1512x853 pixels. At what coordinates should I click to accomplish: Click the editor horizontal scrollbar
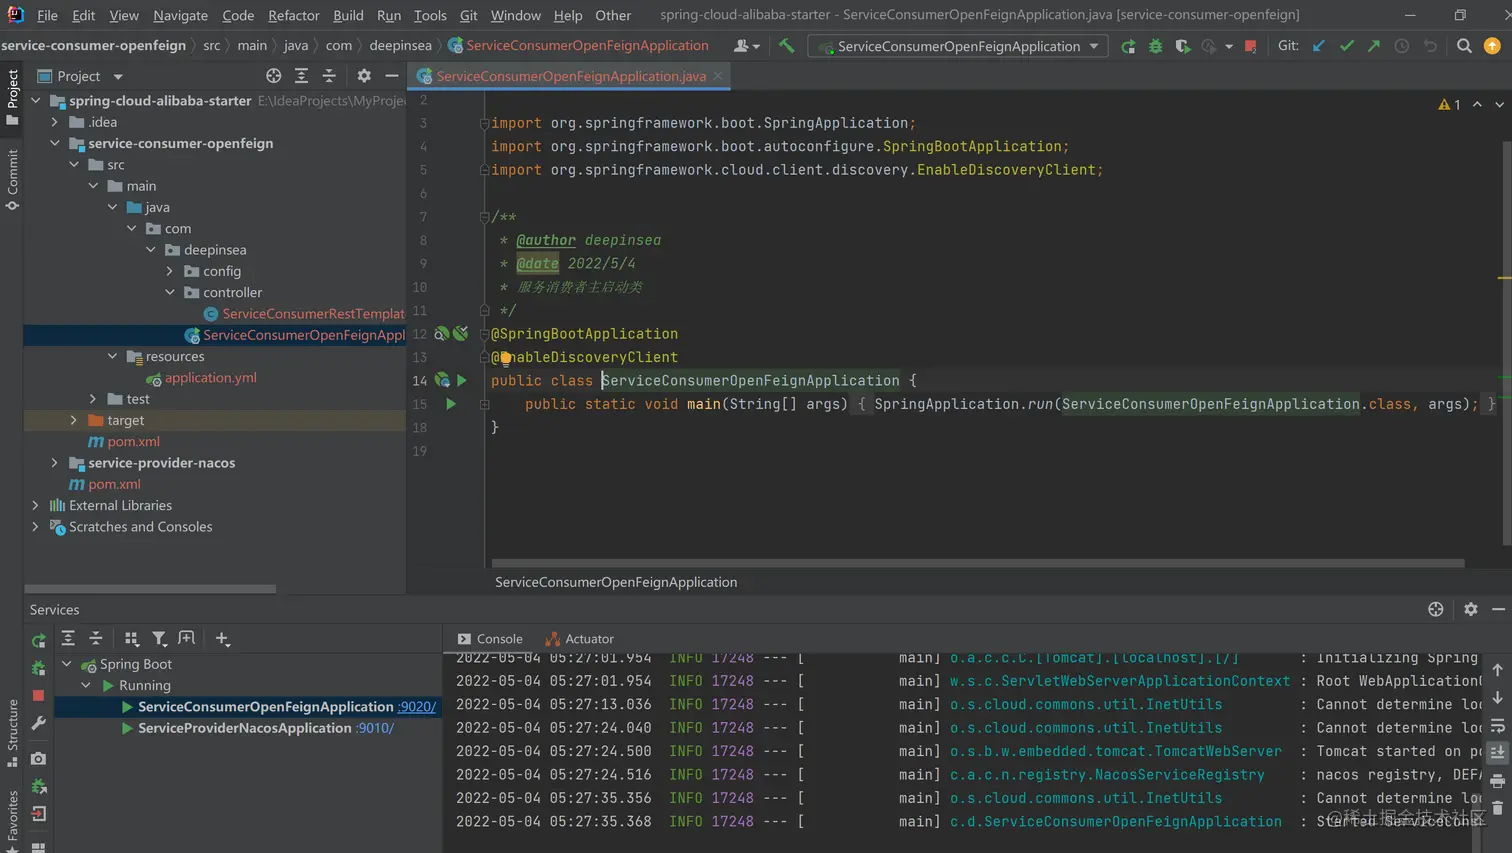(x=977, y=564)
